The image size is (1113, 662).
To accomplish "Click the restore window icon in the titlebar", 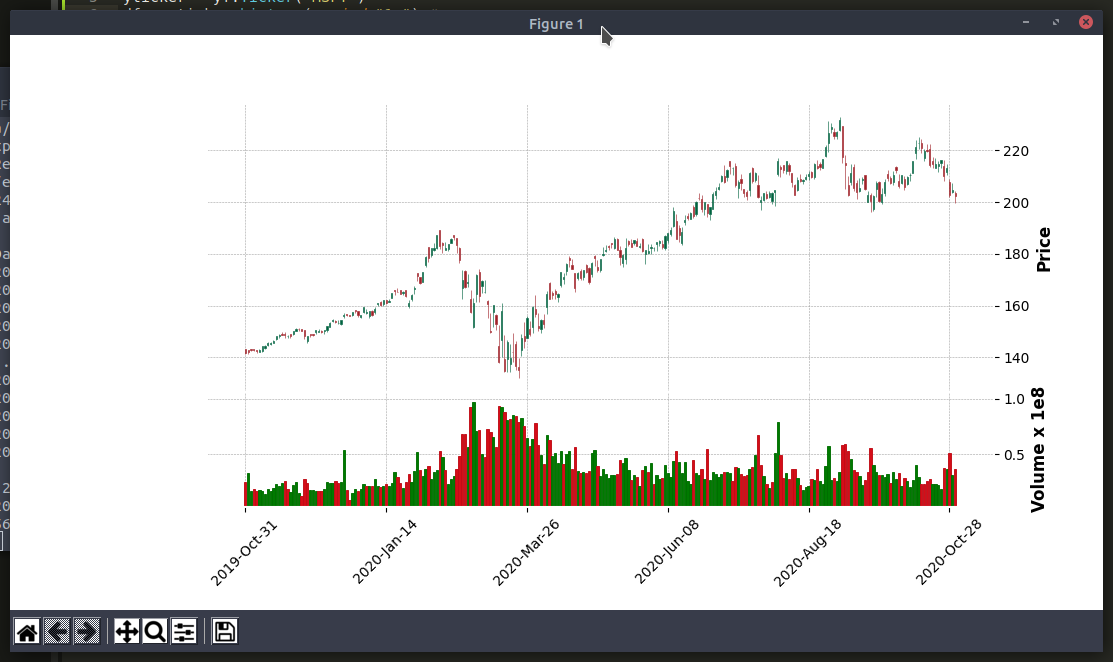I will click(1055, 21).
